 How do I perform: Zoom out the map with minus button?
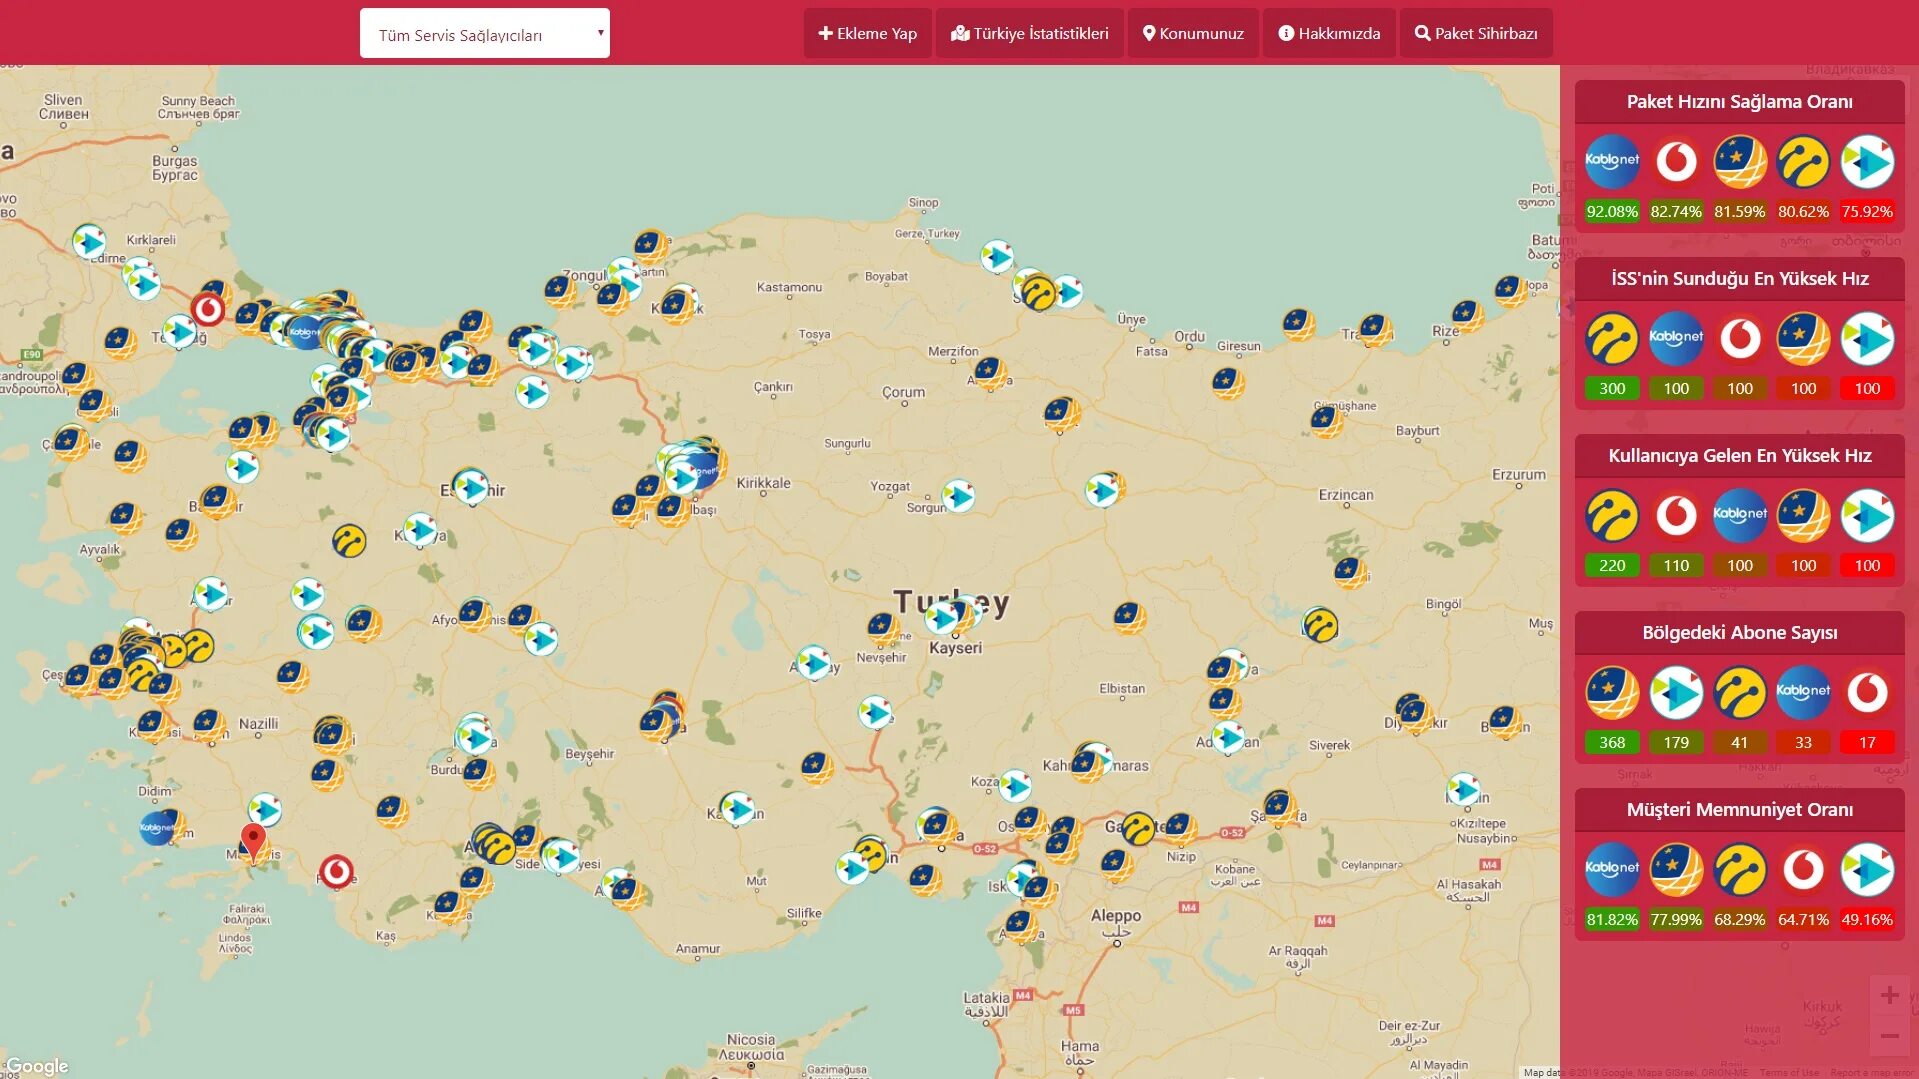pos(1889,1036)
